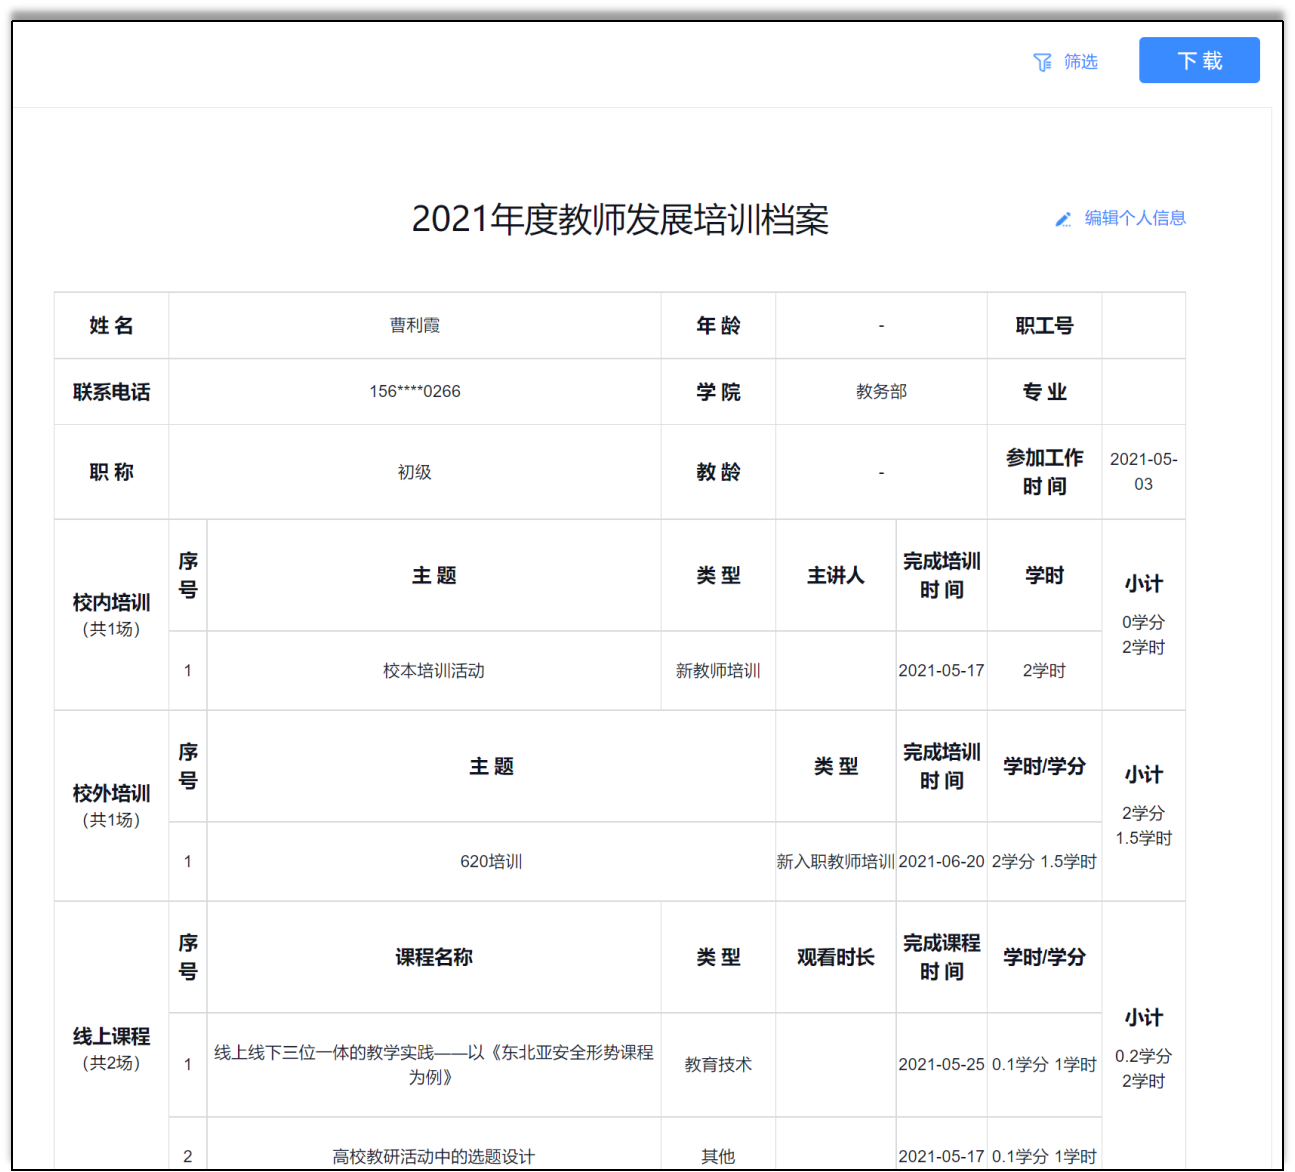Open 编辑个人信息 to edit profile
Screen dimensions: 1295x1172
[1134, 218]
